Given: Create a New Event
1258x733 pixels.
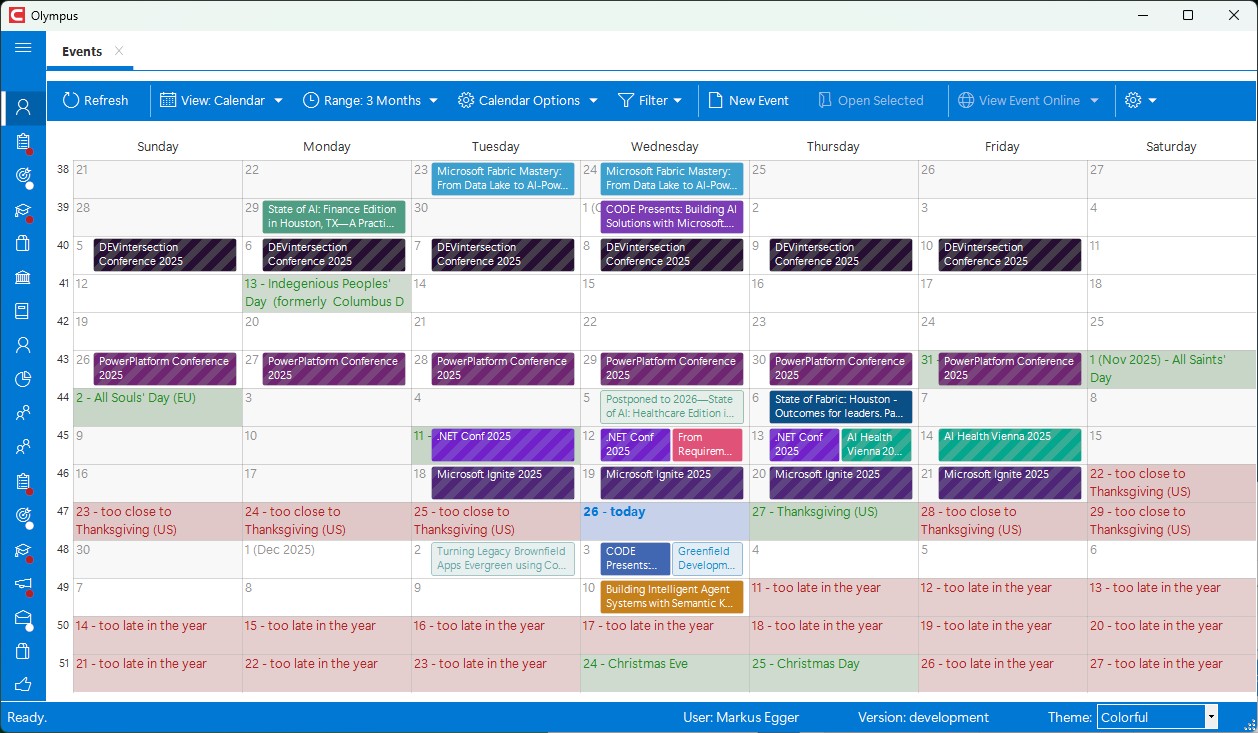Looking at the screenshot, I should pyautogui.click(x=748, y=100).
